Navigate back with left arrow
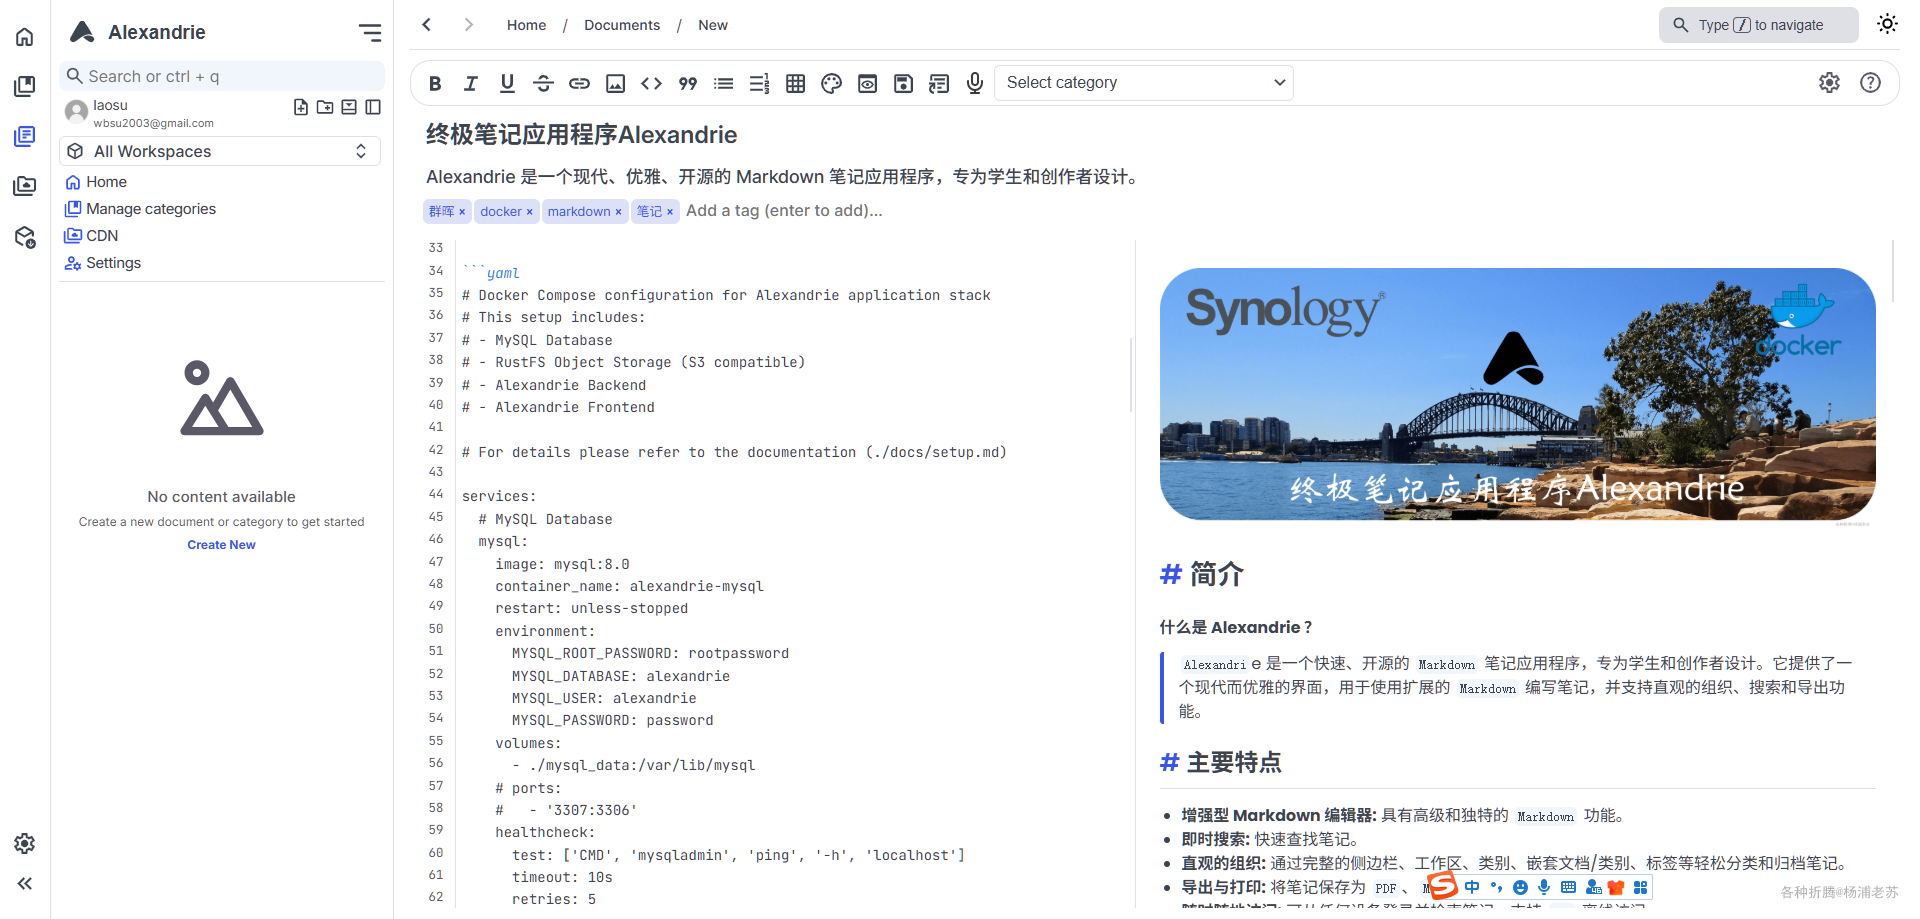The height and width of the screenshot is (919, 1920). pyautogui.click(x=427, y=25)
